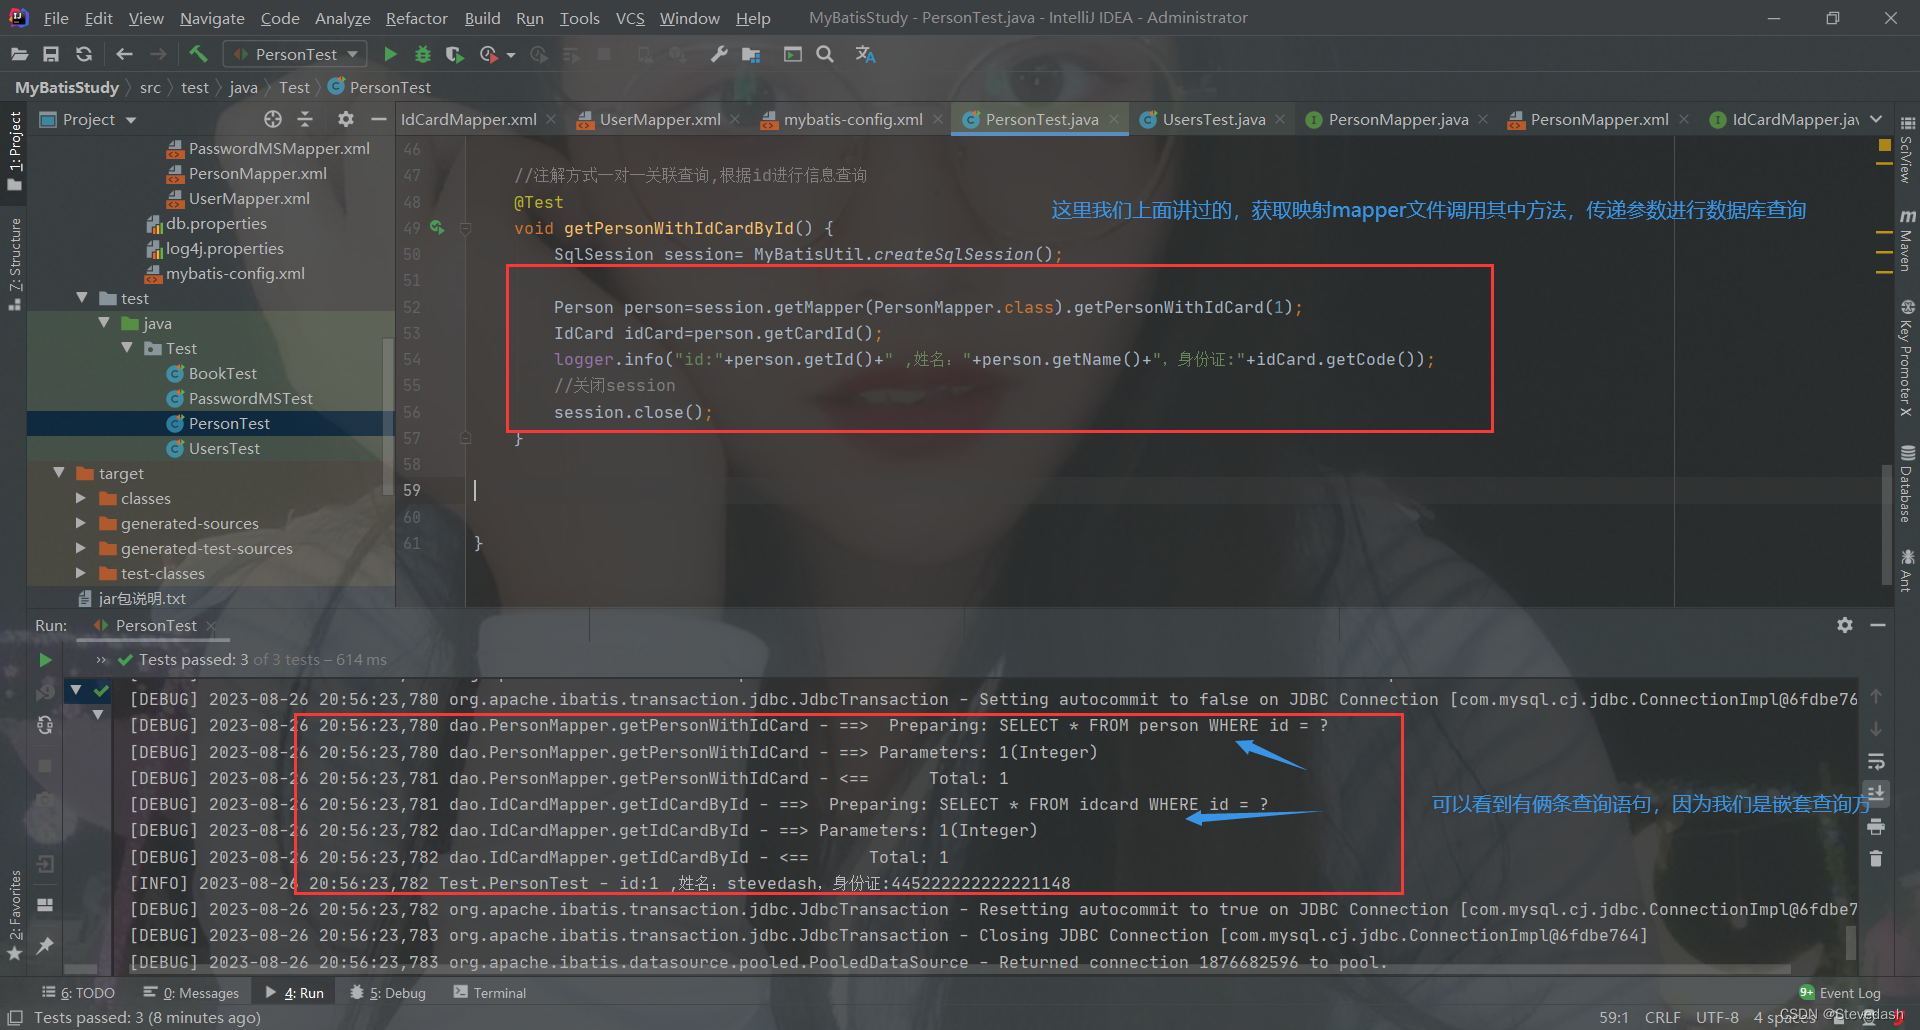Build project with the green hammer icon
The image size is (1920, 1030).
point(198,54)
